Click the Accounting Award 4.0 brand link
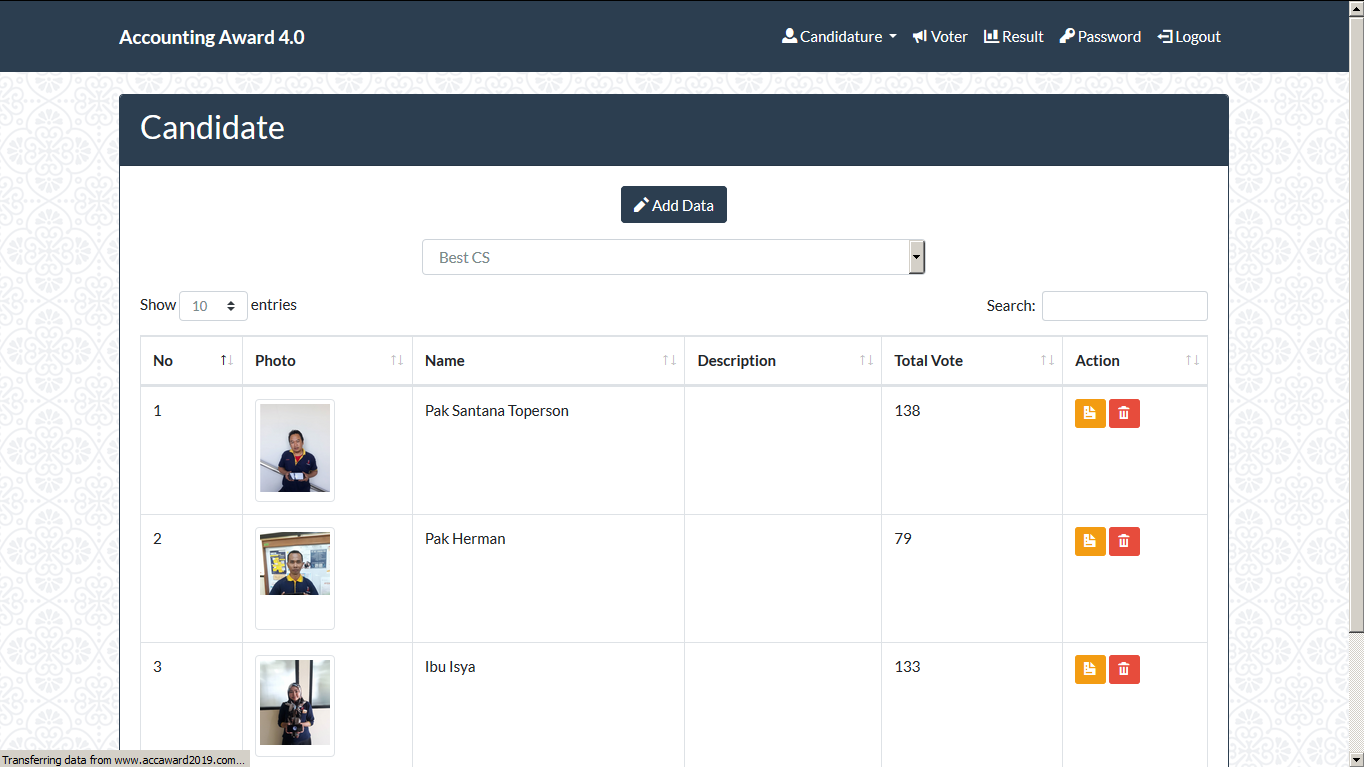 pyautogui.click(x=212, y=37)
